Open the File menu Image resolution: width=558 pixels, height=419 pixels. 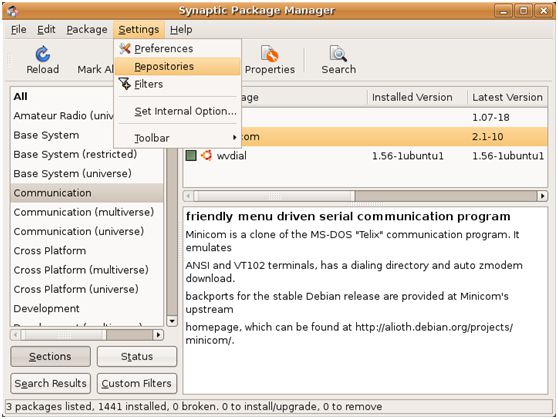coord(19,30)
